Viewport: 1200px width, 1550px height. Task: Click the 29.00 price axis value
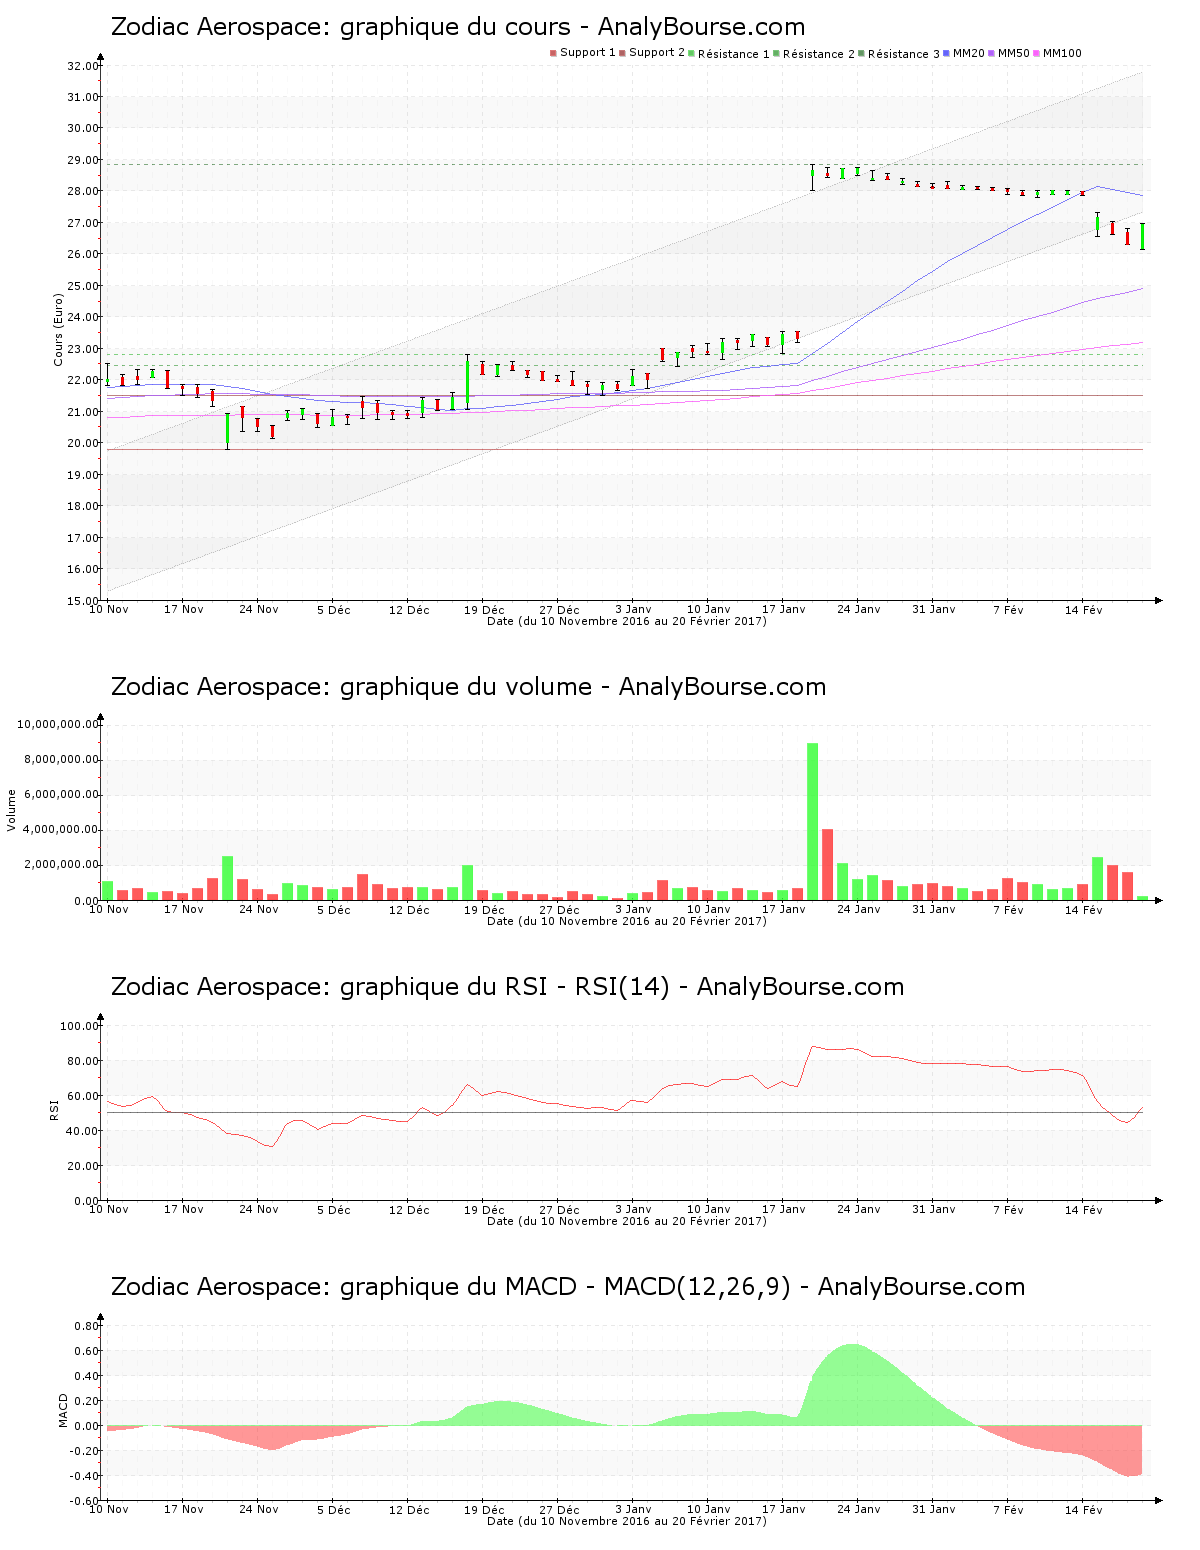83,160
